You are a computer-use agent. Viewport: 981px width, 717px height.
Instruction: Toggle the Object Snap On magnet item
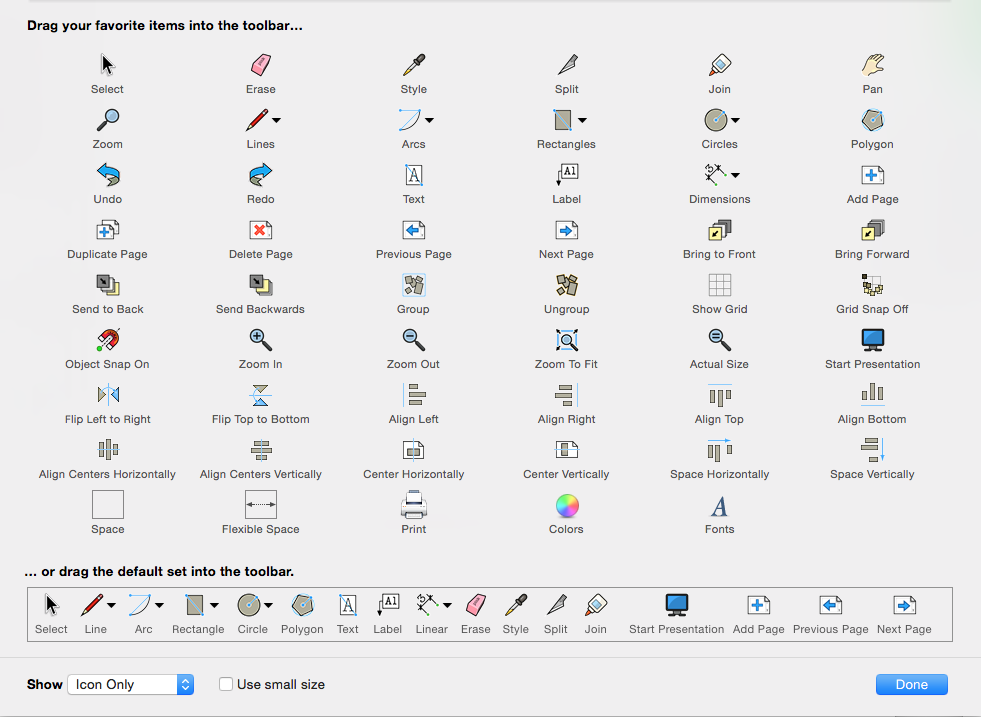[108, 341]
